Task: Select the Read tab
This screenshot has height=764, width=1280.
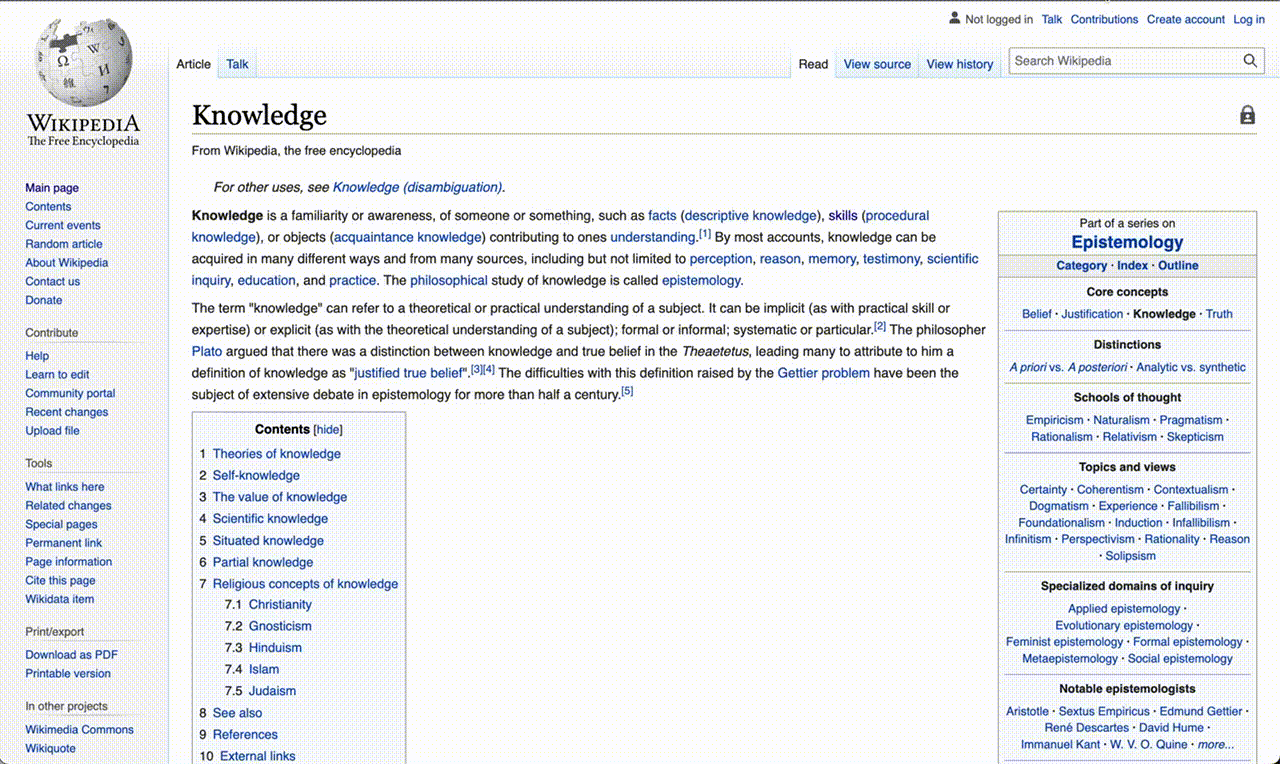Action: tap(813, 64)
